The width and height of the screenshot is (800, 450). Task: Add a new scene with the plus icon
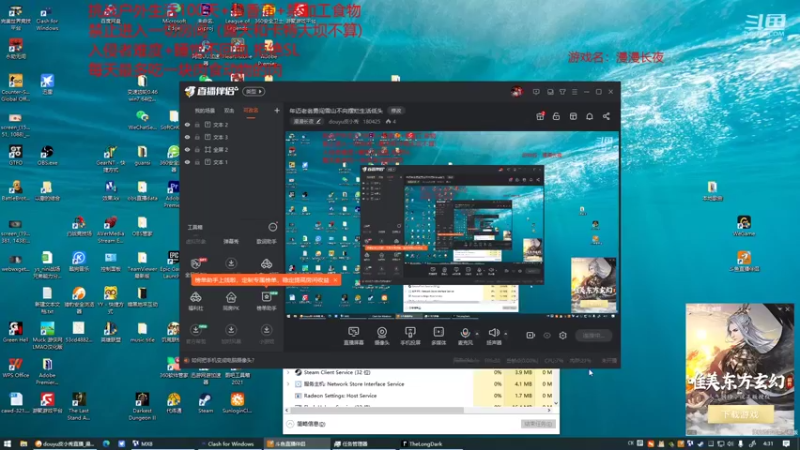[x=277, y=110]
